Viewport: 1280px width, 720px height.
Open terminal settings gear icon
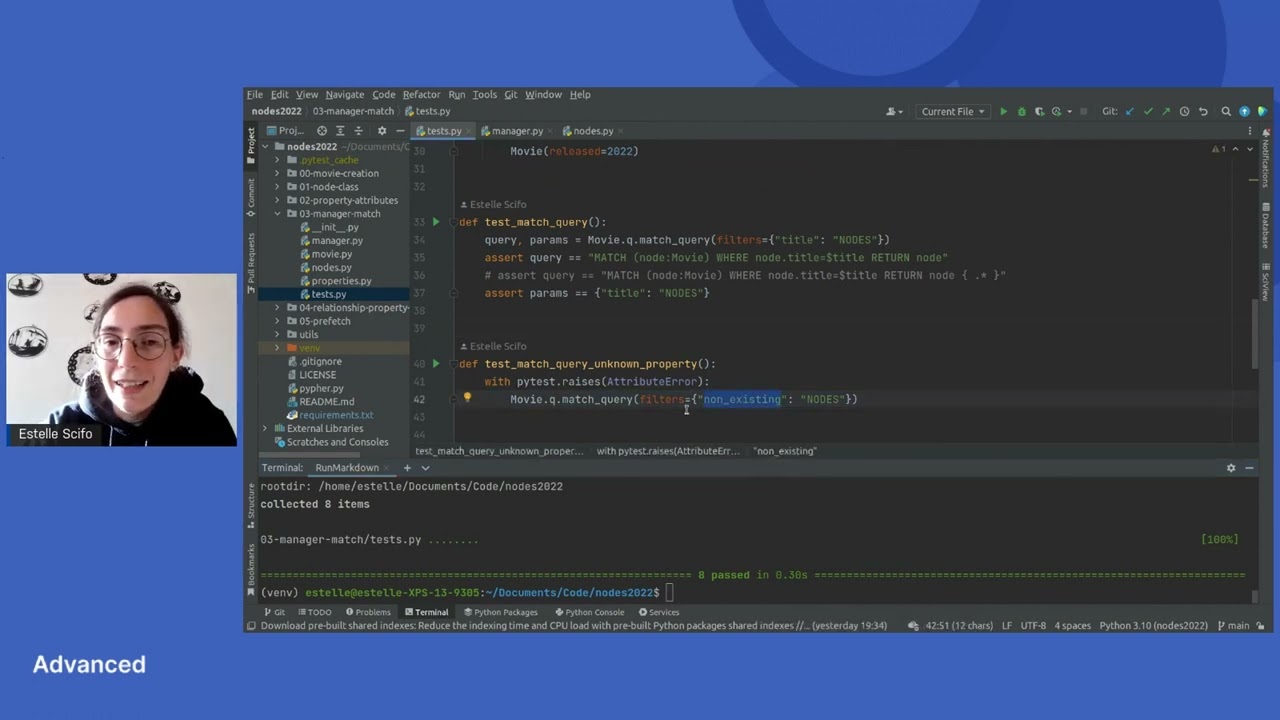(1231, 468)
